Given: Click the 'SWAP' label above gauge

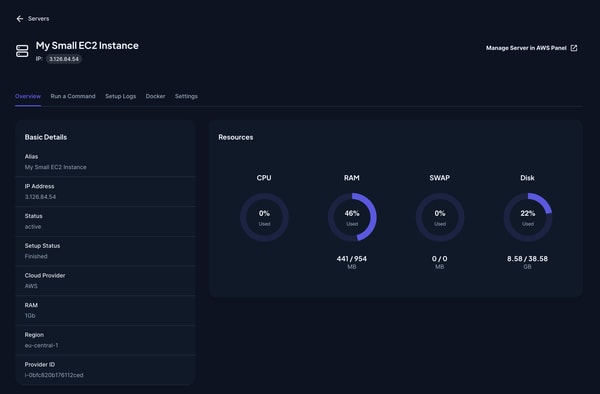Looking at the screenshot, I should point(440,178).
